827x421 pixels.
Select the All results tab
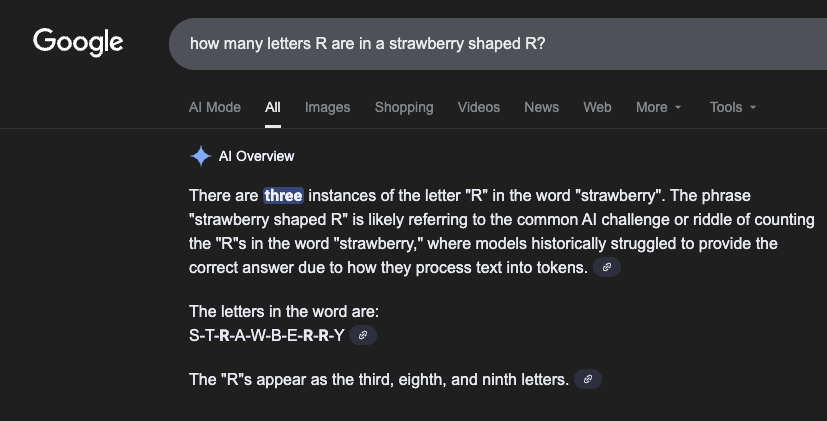click(x=273, y=107)
